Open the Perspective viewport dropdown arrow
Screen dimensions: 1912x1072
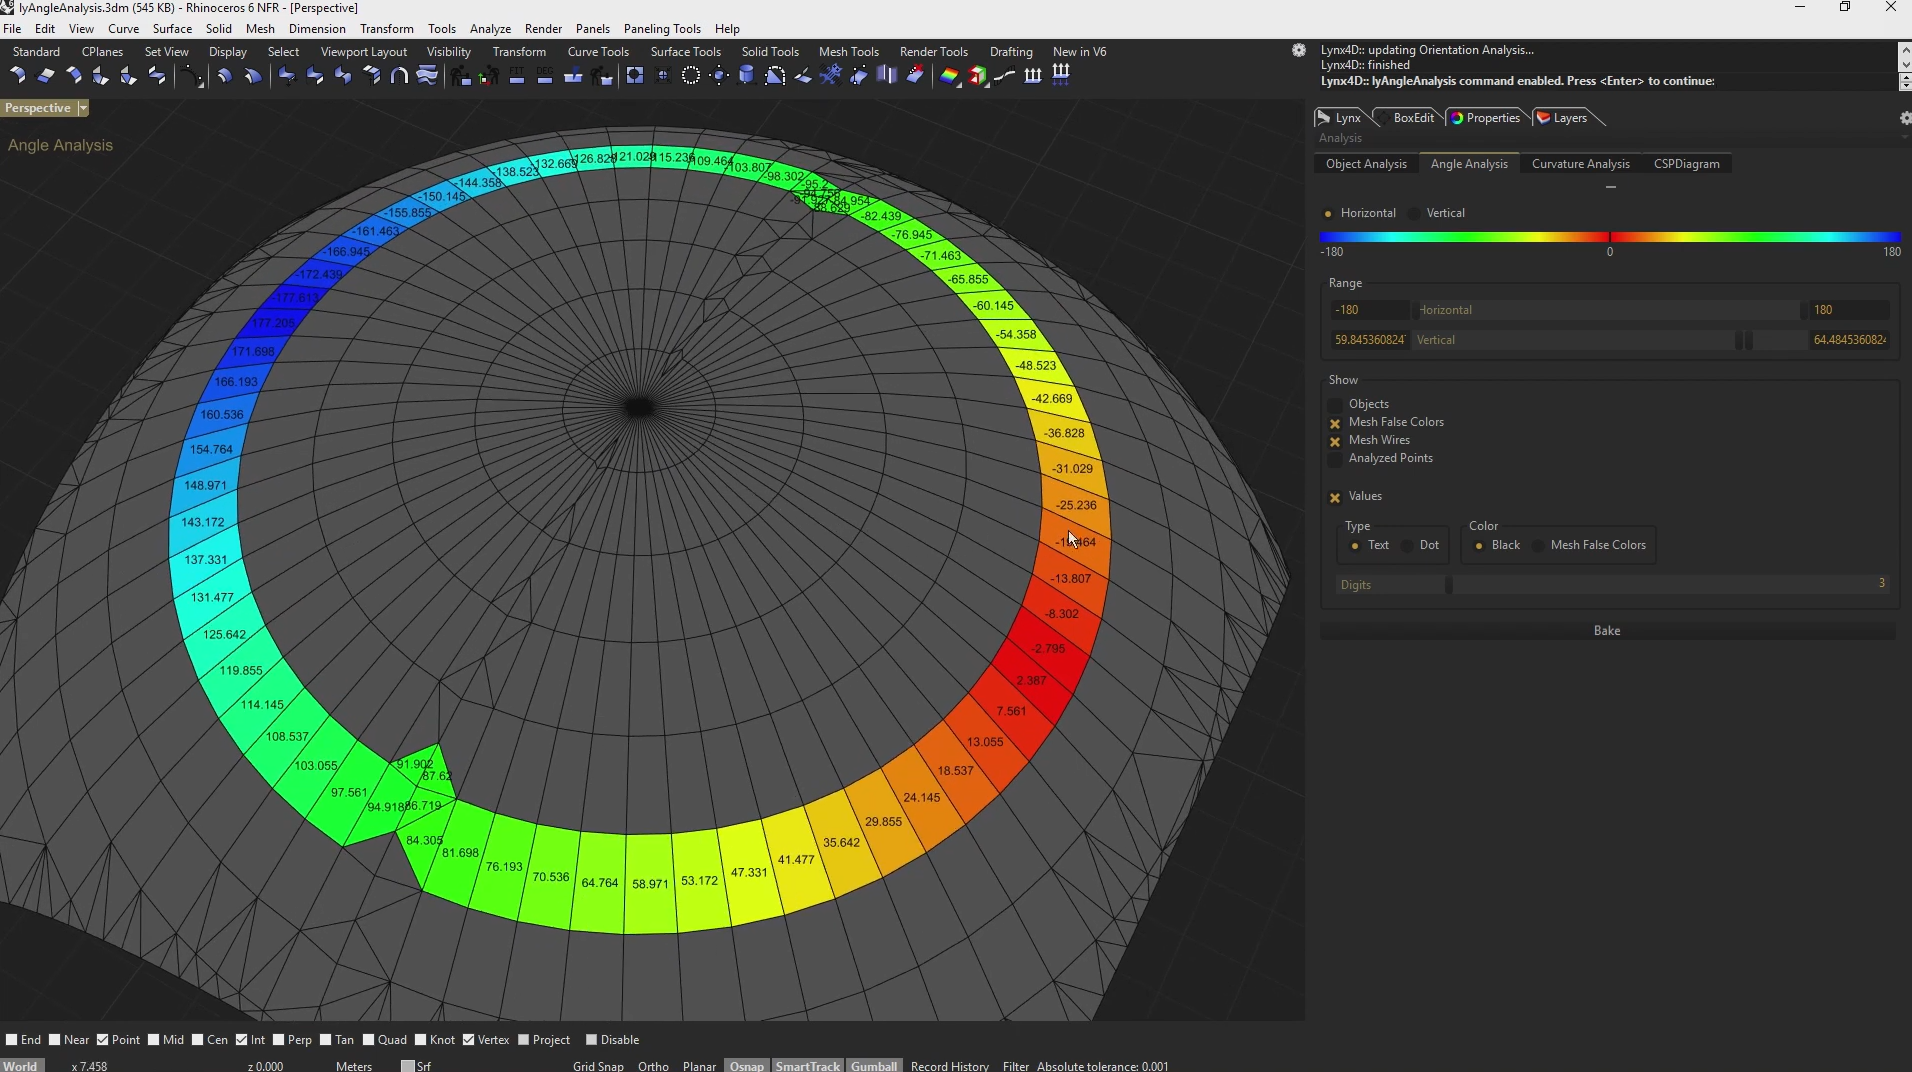(83, 108)
